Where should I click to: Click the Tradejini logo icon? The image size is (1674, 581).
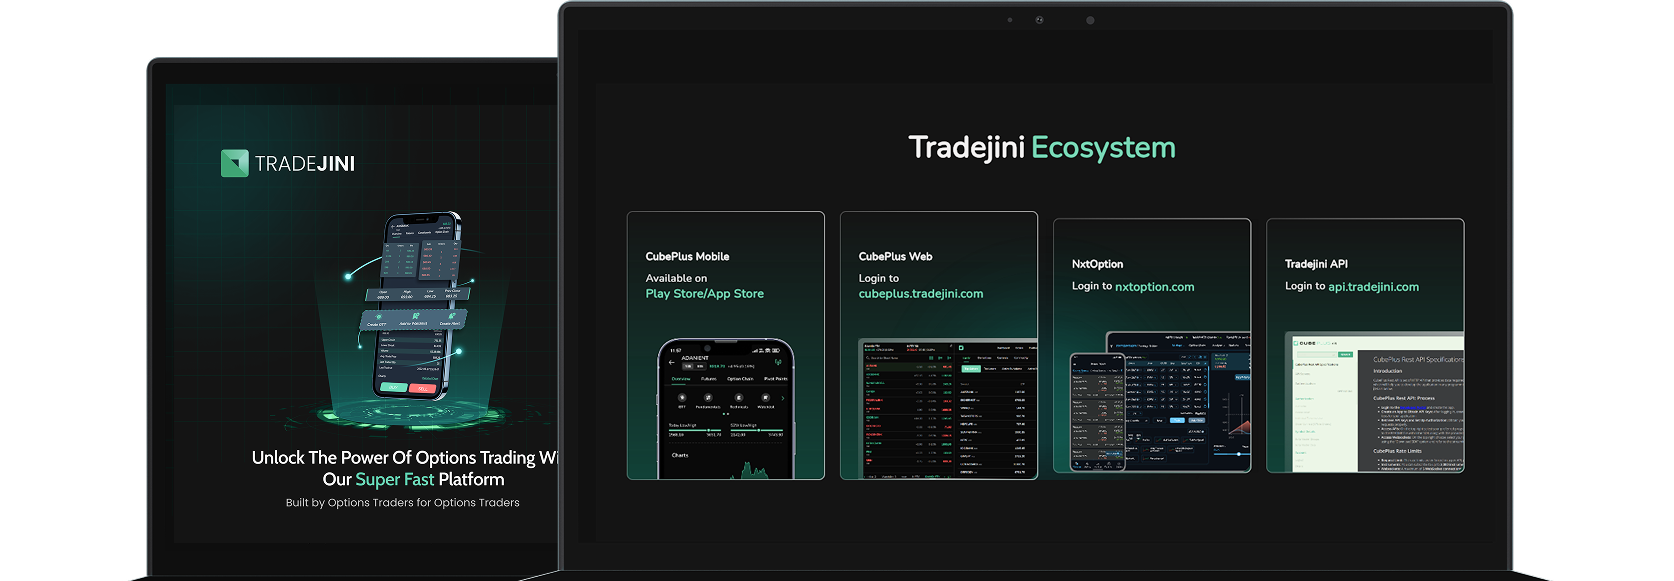(234, 163)
